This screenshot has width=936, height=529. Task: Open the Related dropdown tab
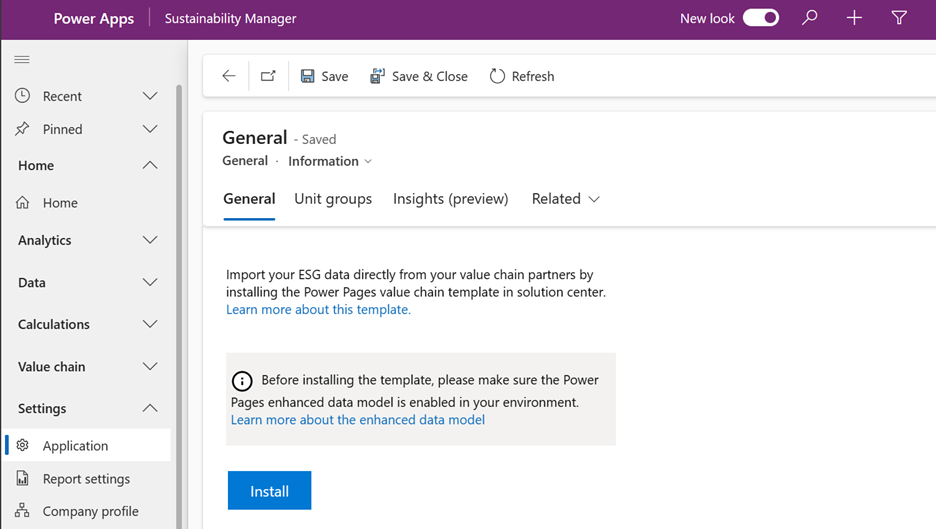click(x=565, y=199)
